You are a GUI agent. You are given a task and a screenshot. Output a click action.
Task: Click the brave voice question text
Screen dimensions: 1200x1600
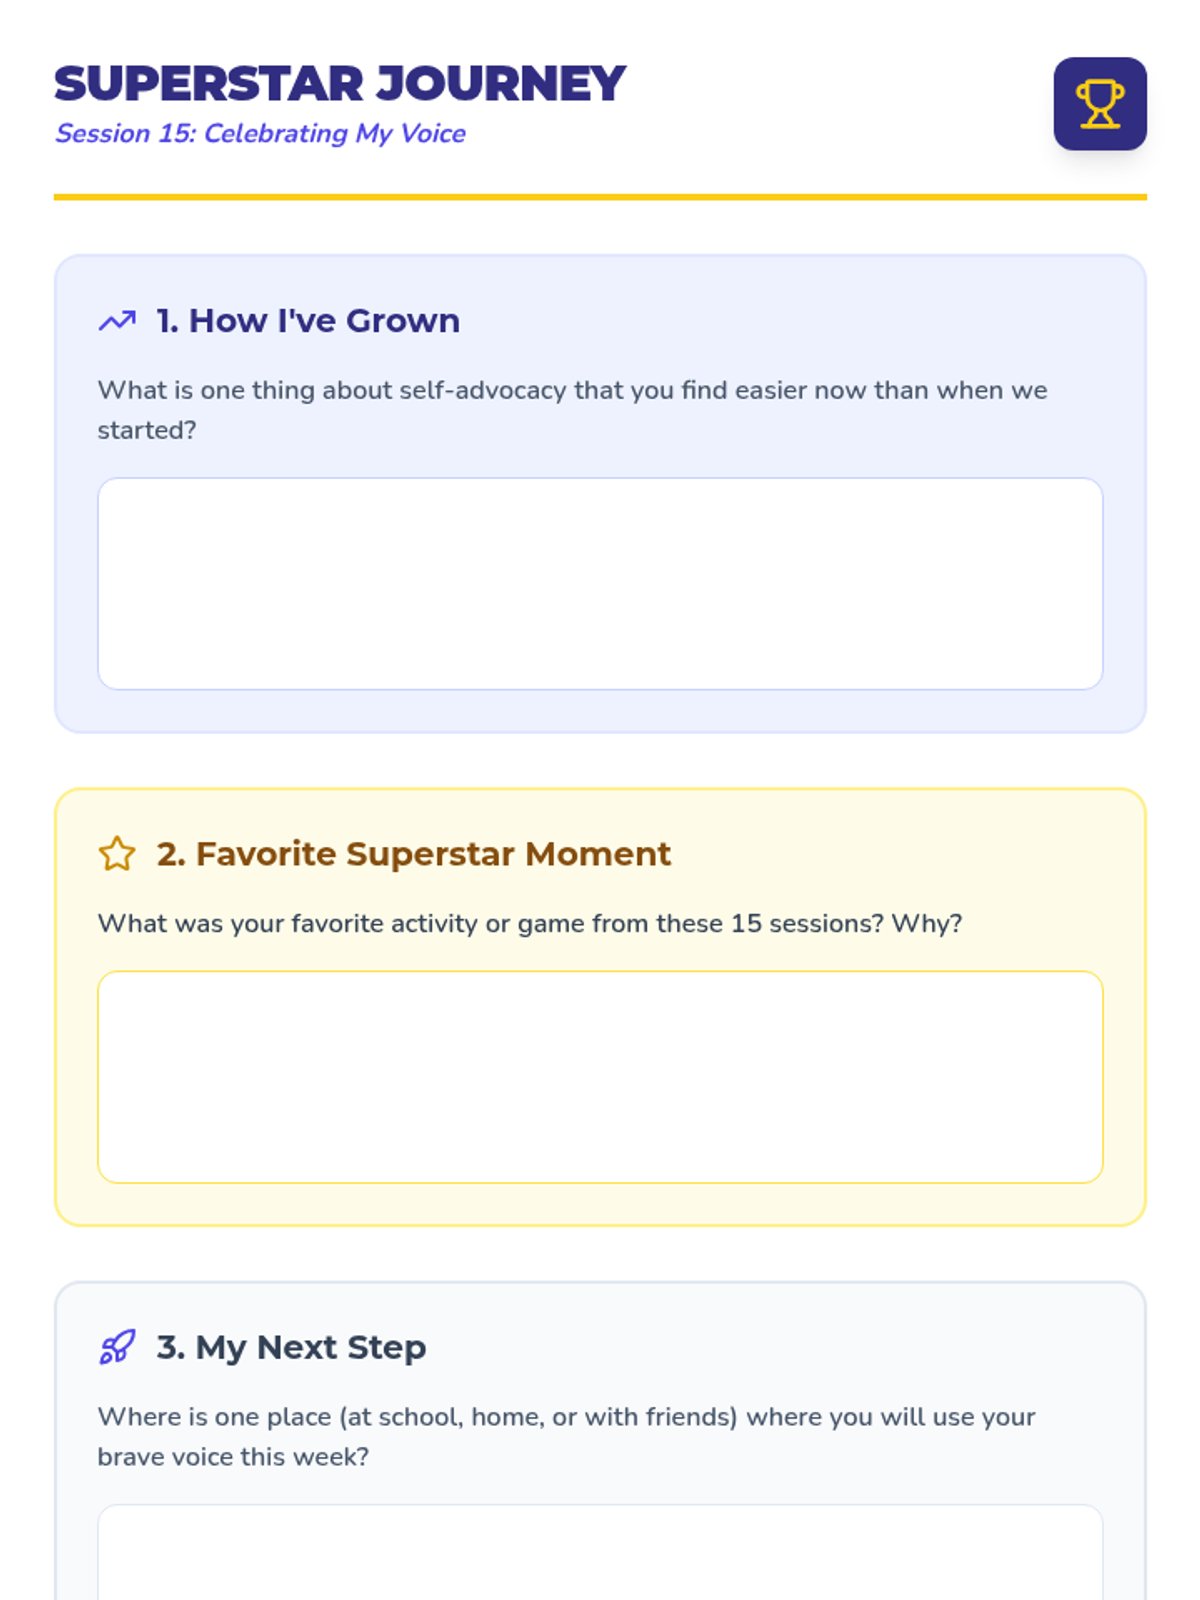(566, 1437)
